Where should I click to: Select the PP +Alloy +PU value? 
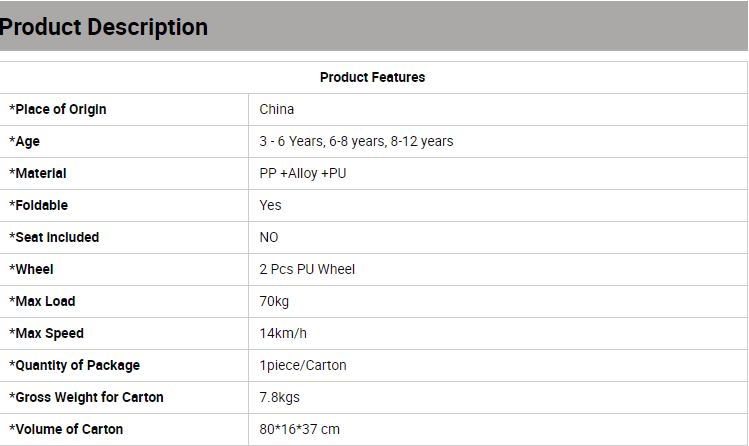click(303, 173)
